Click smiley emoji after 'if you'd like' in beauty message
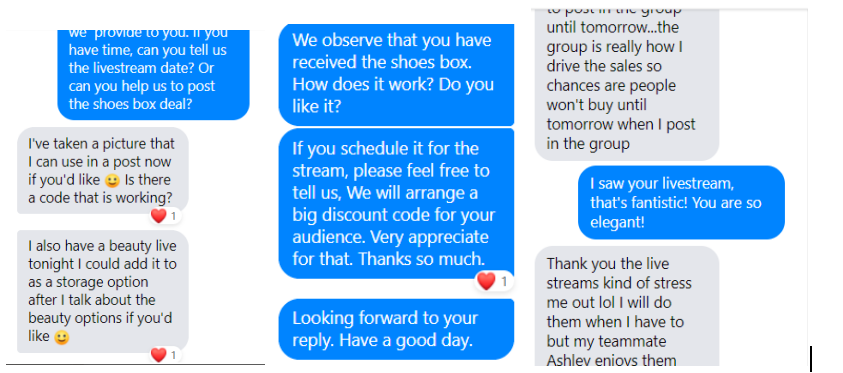 click(62, 338)
